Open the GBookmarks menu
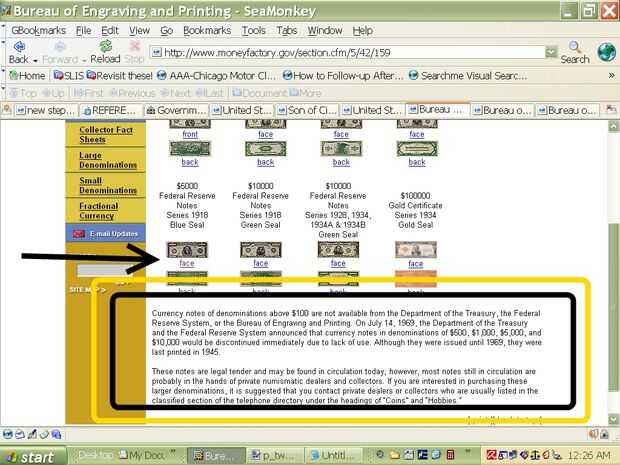This screenshot has height=465, width=620. 38,30
